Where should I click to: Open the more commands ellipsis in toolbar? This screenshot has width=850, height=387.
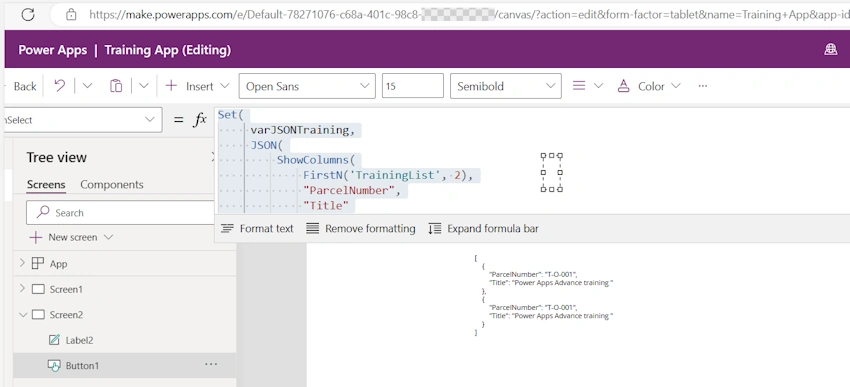click(703, 86)
